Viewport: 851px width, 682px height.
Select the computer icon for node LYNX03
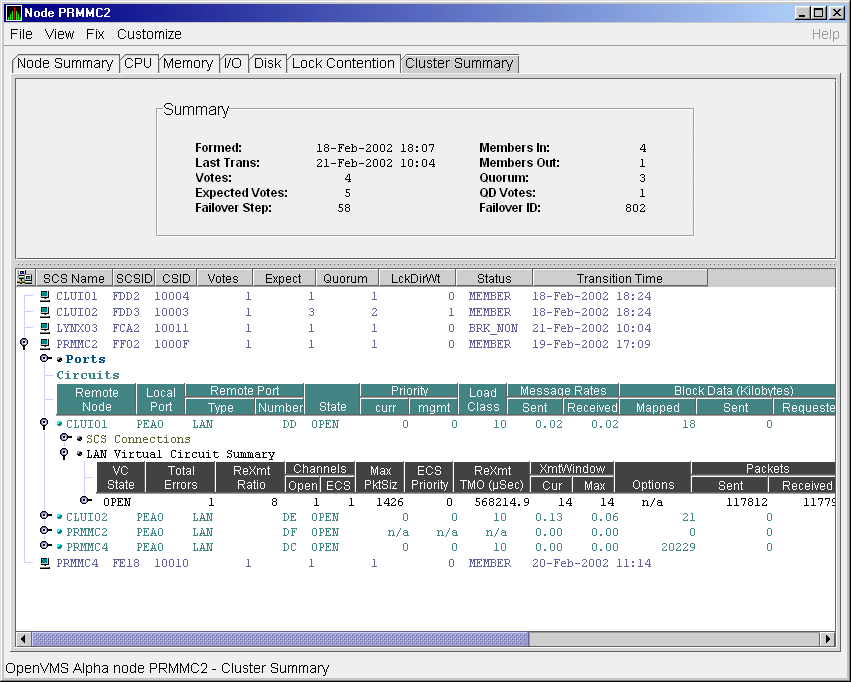(x=46, y=328)
